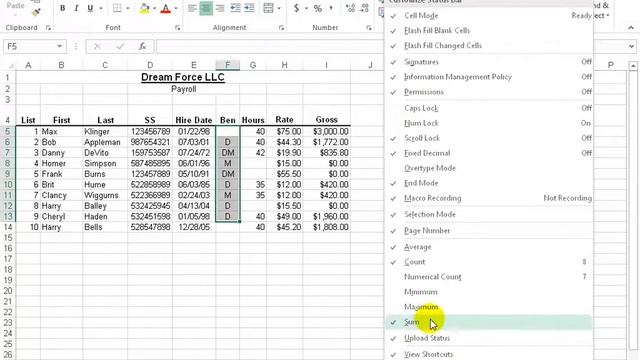Cancel formula bar entry (X)

[x=97, y=46]
